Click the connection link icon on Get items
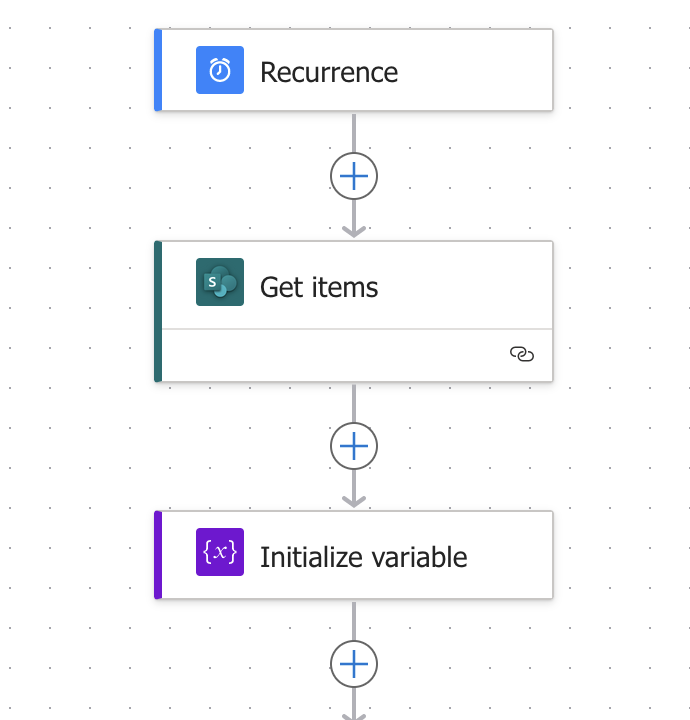Viewport: 690px width, 720px height. 522,354
